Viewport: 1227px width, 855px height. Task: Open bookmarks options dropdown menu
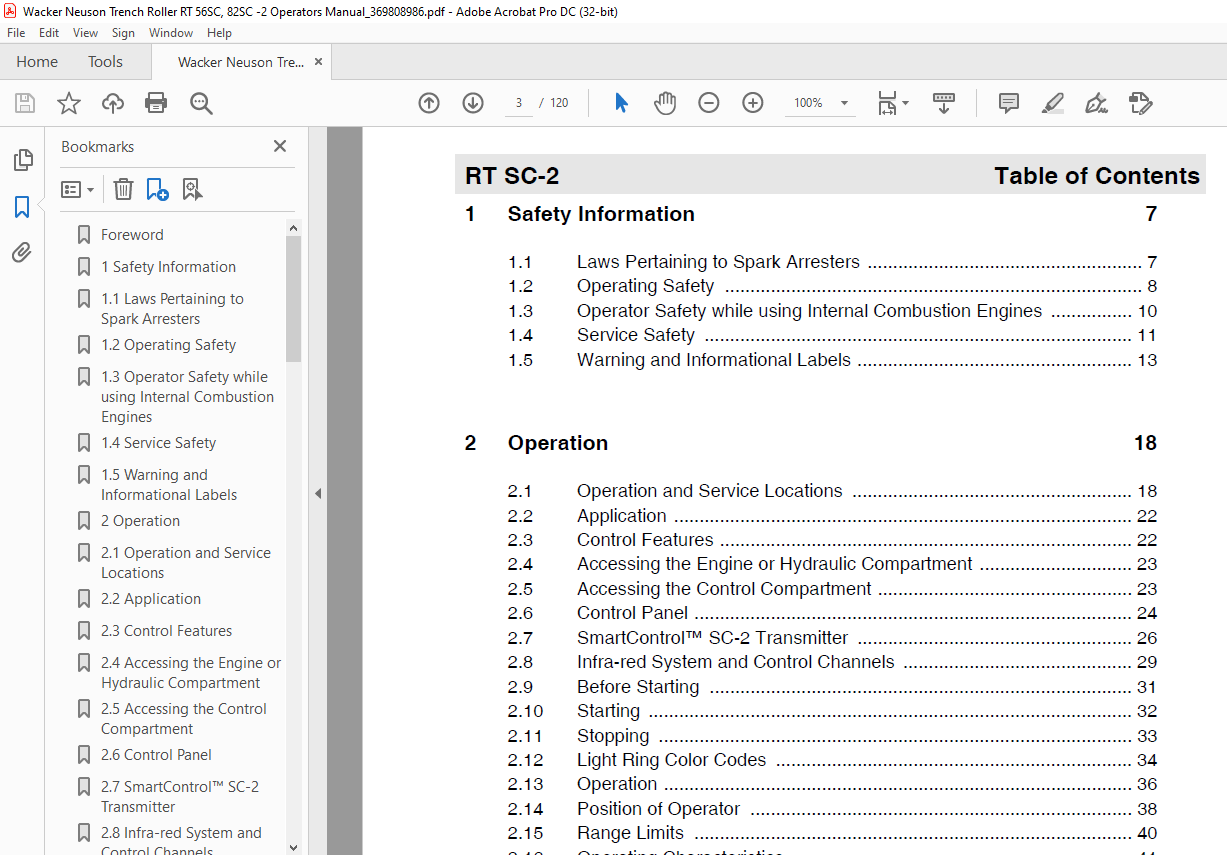coord(77,189)
